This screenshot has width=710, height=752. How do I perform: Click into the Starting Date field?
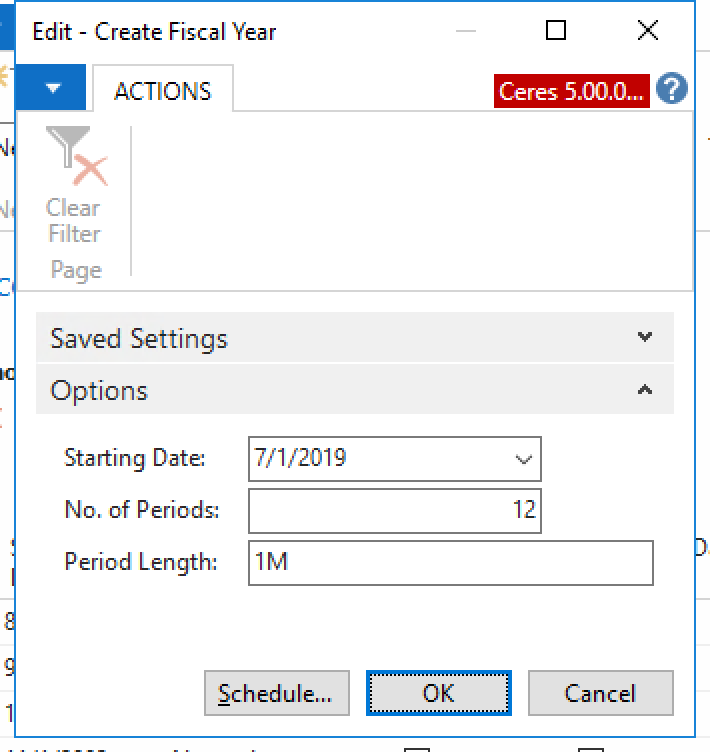click(380, 459)
